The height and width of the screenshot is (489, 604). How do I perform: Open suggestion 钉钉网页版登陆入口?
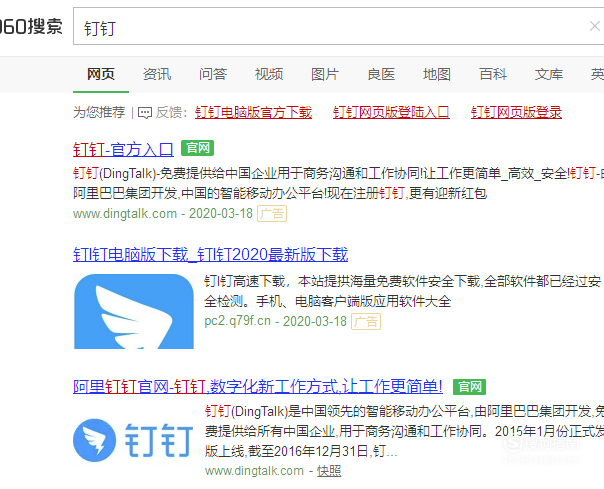[391, 112]
